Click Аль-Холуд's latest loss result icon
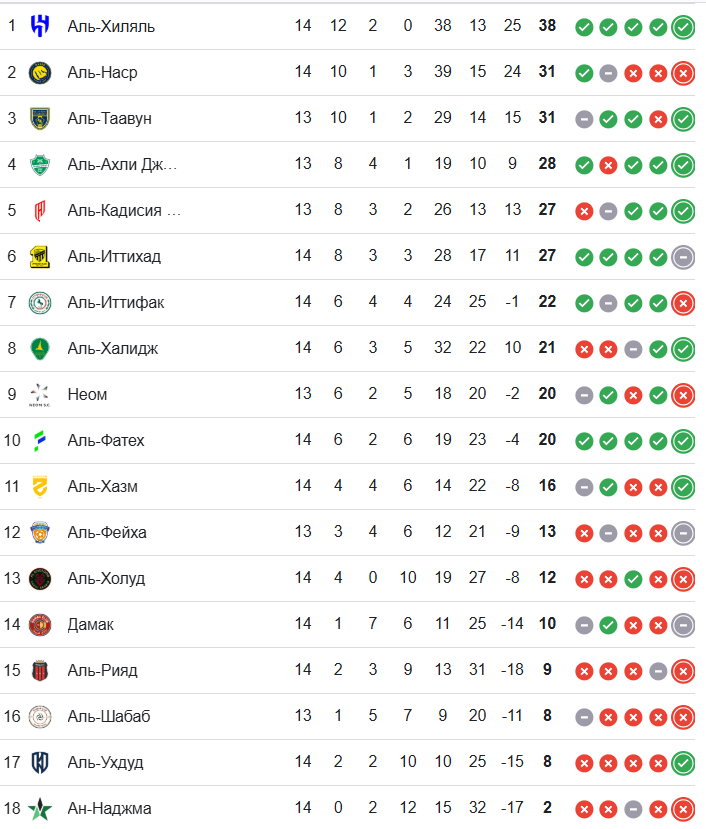Screen dimensions: 706x829 click(x=683, y=579)
